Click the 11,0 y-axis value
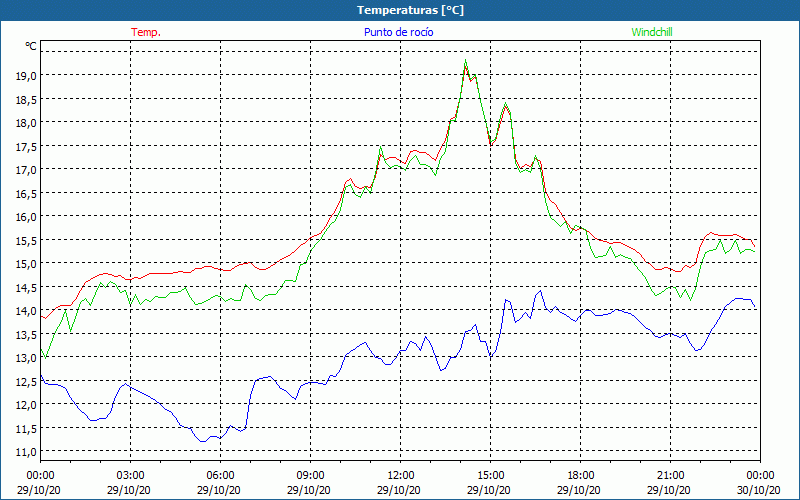This screenshot has width=800, height=500. click(x=26, y=452)
